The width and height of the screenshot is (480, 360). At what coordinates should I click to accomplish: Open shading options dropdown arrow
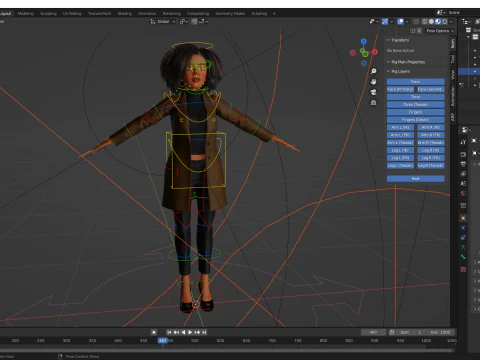tap(451, 22)
